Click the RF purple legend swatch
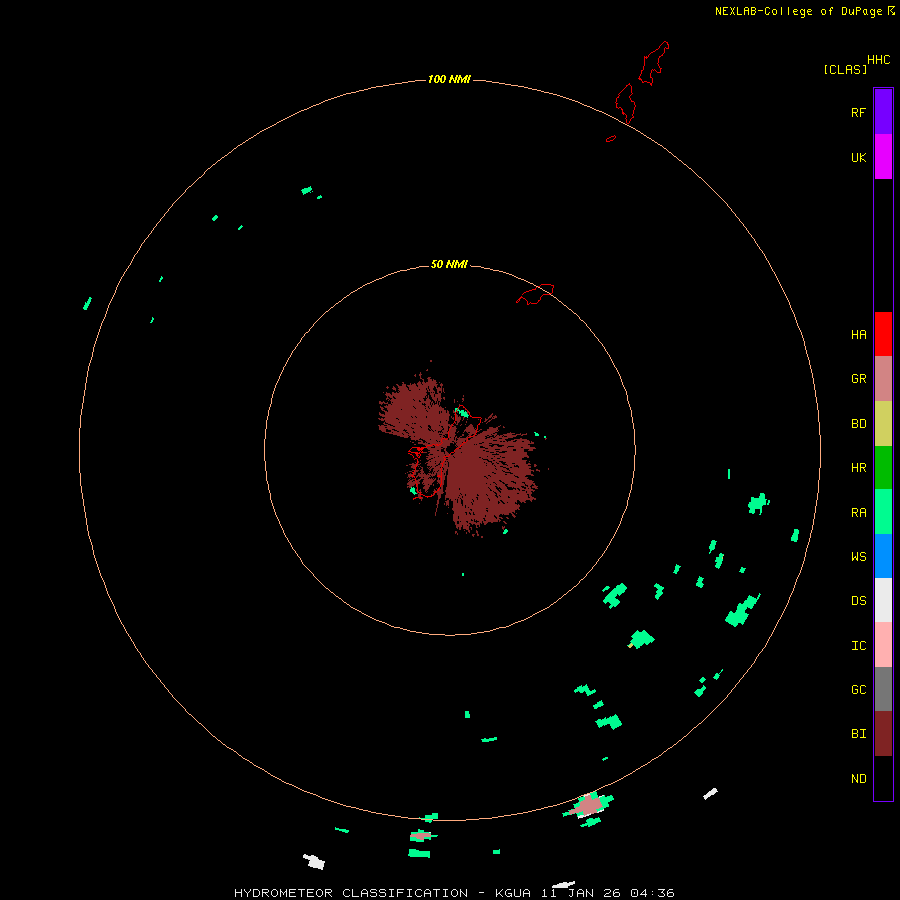Viewport: 900px width, 900px height. pos(883,112)
